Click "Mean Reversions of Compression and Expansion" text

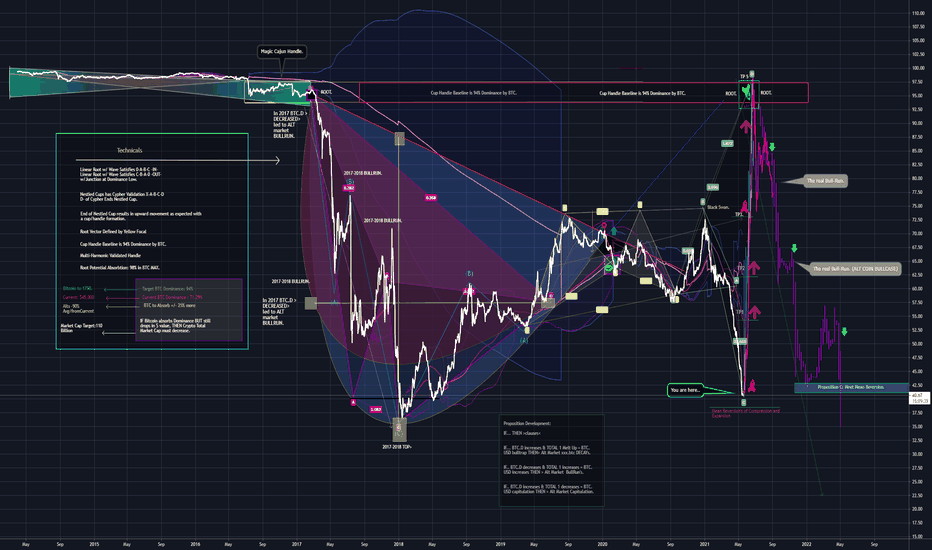click(x=745, y=413)
